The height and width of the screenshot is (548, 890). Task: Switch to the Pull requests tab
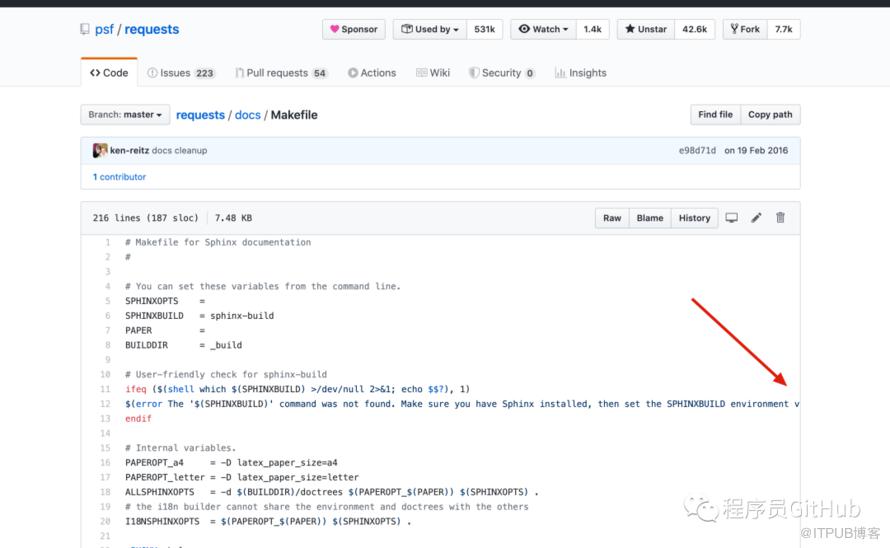coord(282,73)
